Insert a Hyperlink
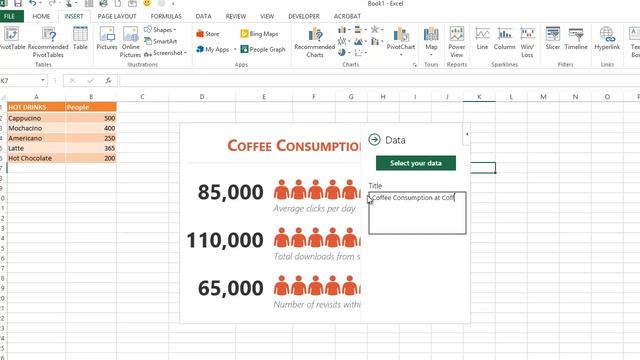Viewport: 640px width, 360px height. [607, 38]
